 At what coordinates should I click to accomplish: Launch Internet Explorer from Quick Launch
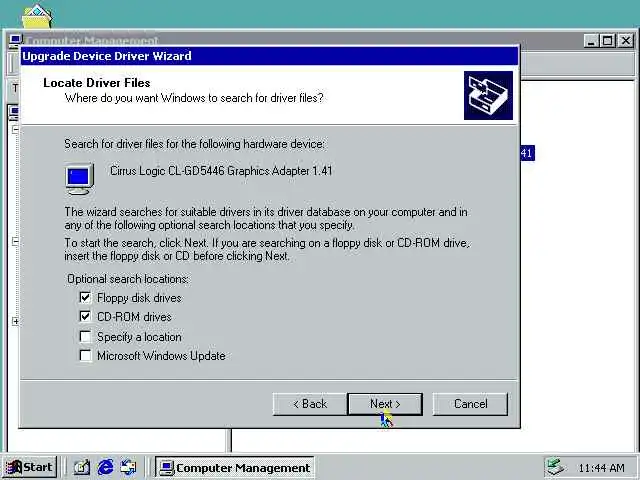click(105, 467)
